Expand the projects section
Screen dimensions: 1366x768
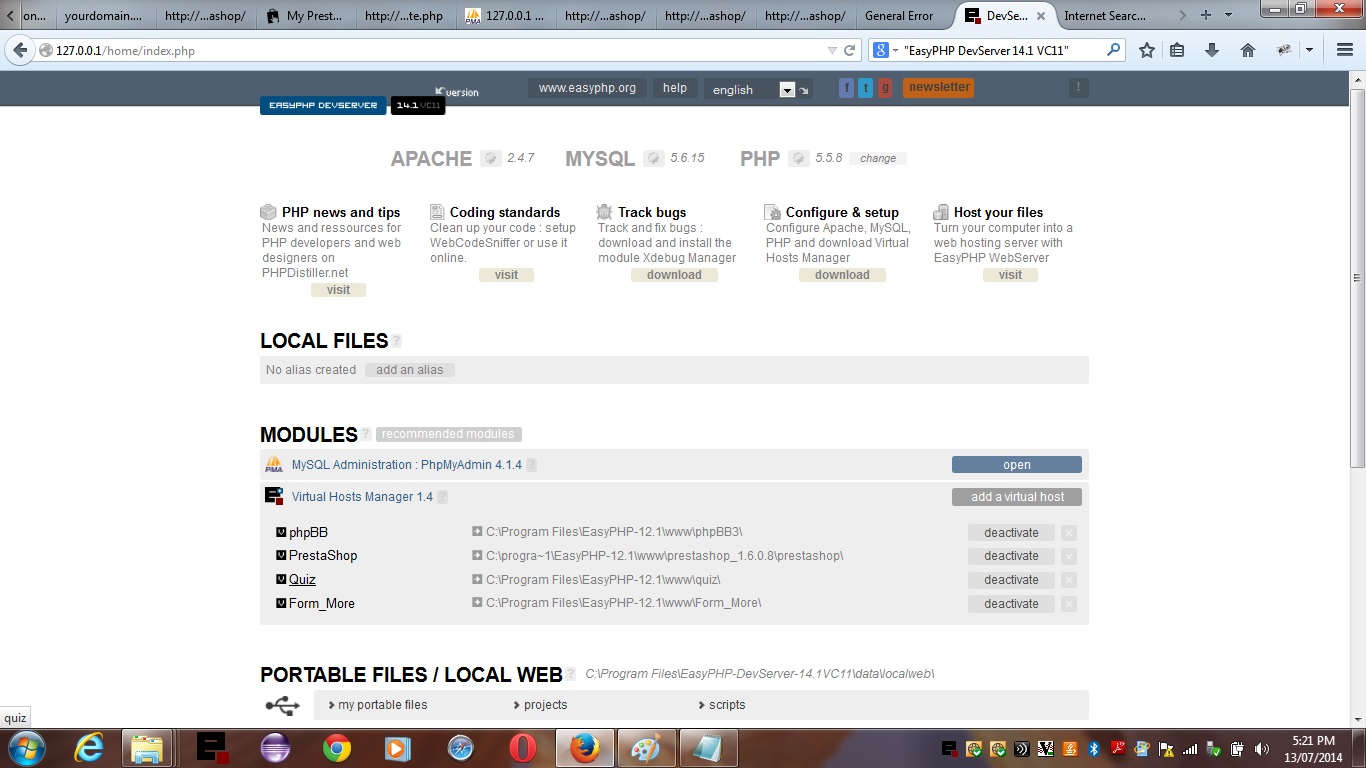click(540, 705)
